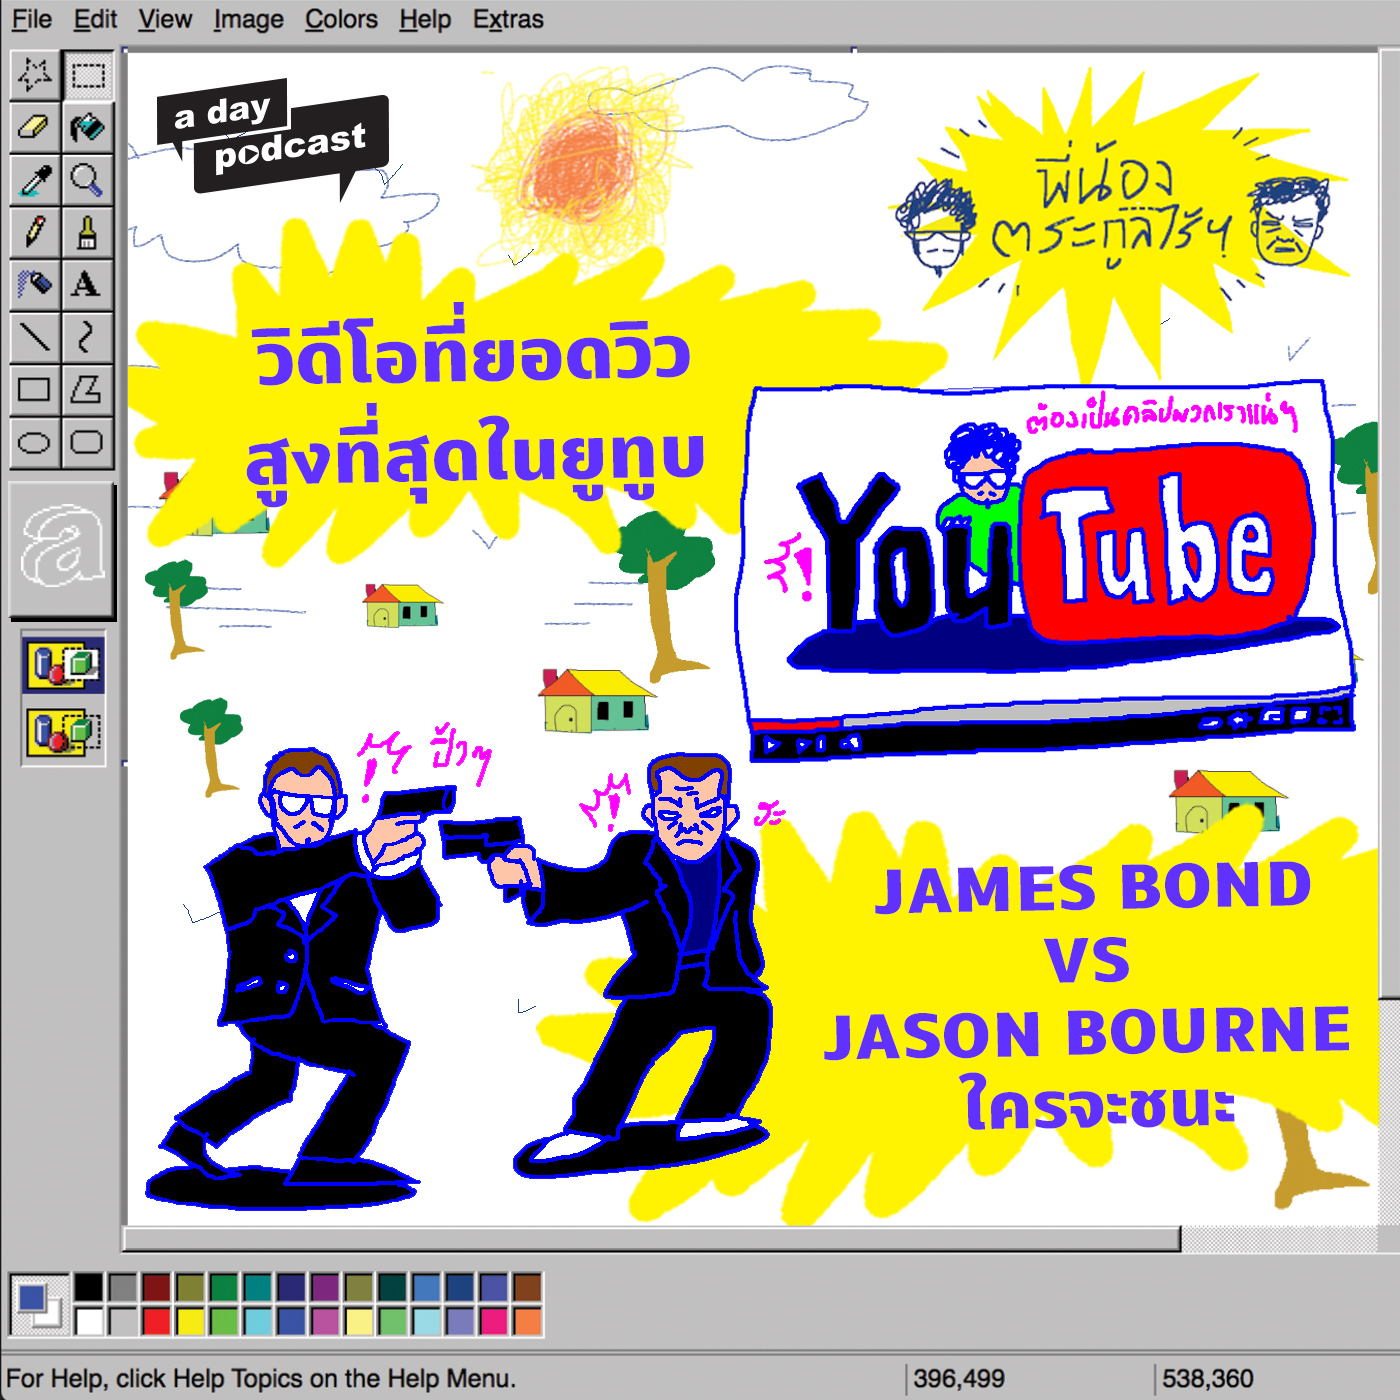Open the View menu
This screenshot has width=1400, height=1400.
[165, 19]
